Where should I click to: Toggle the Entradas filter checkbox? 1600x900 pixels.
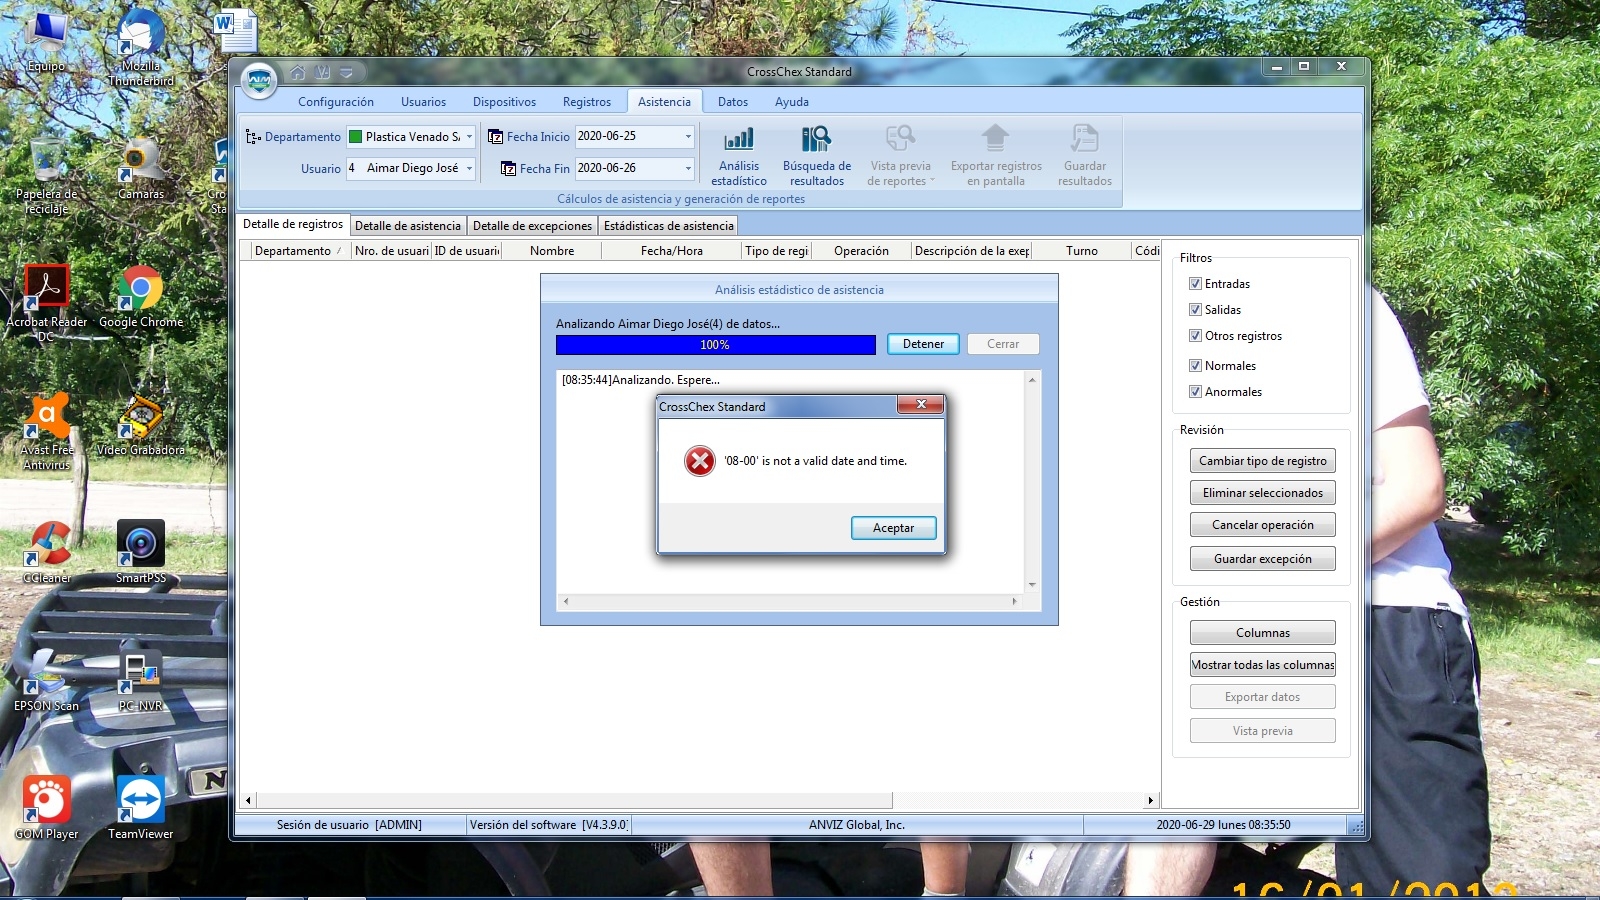tap(1195, 284)
